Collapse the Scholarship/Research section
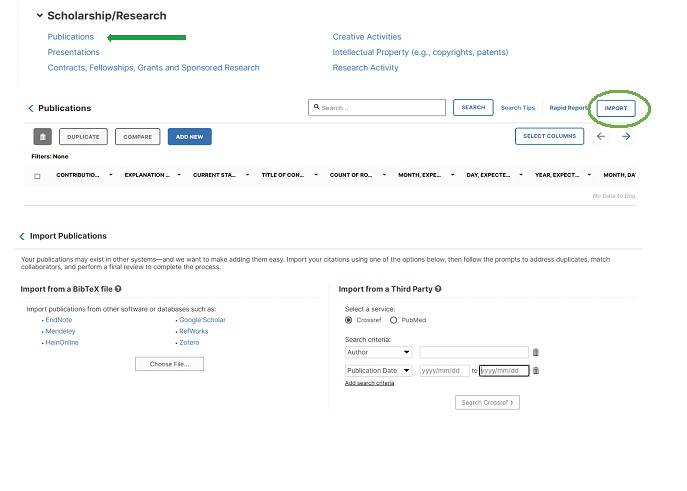 click(x=39, y=16)
